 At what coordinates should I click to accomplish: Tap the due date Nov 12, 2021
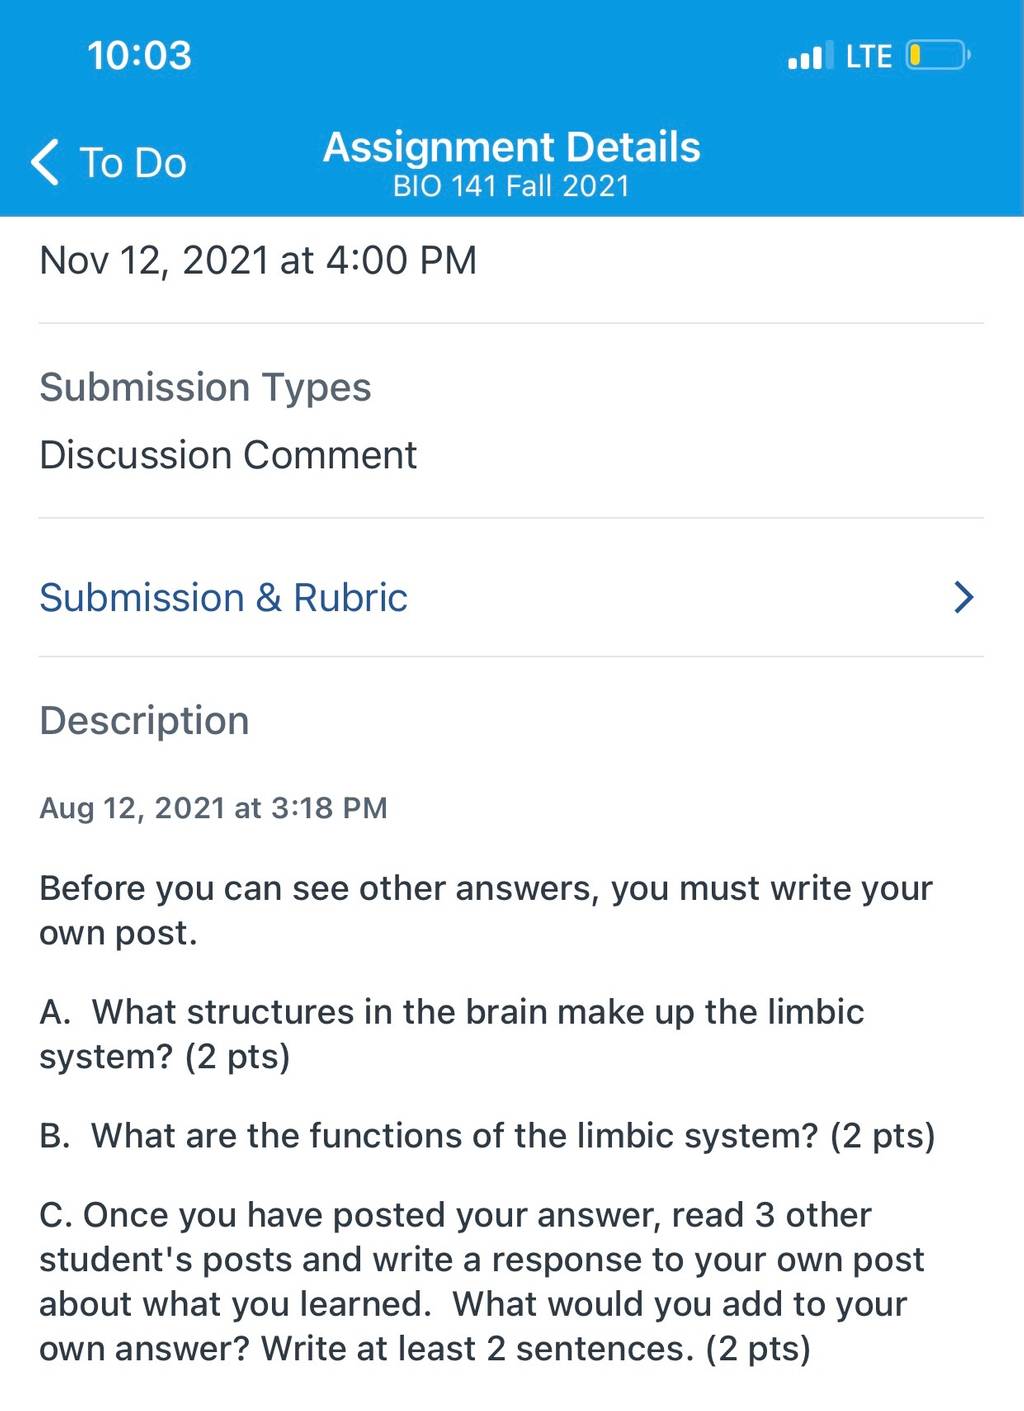[x=258, y=260]
